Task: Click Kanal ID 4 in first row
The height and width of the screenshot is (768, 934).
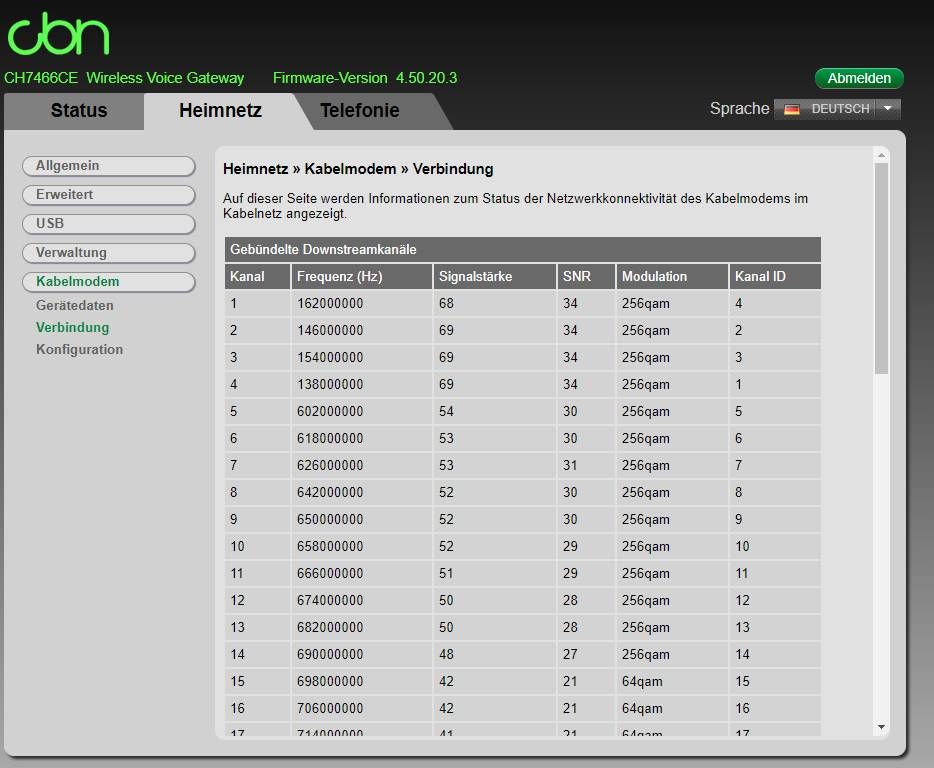Action: click(739, 303)
